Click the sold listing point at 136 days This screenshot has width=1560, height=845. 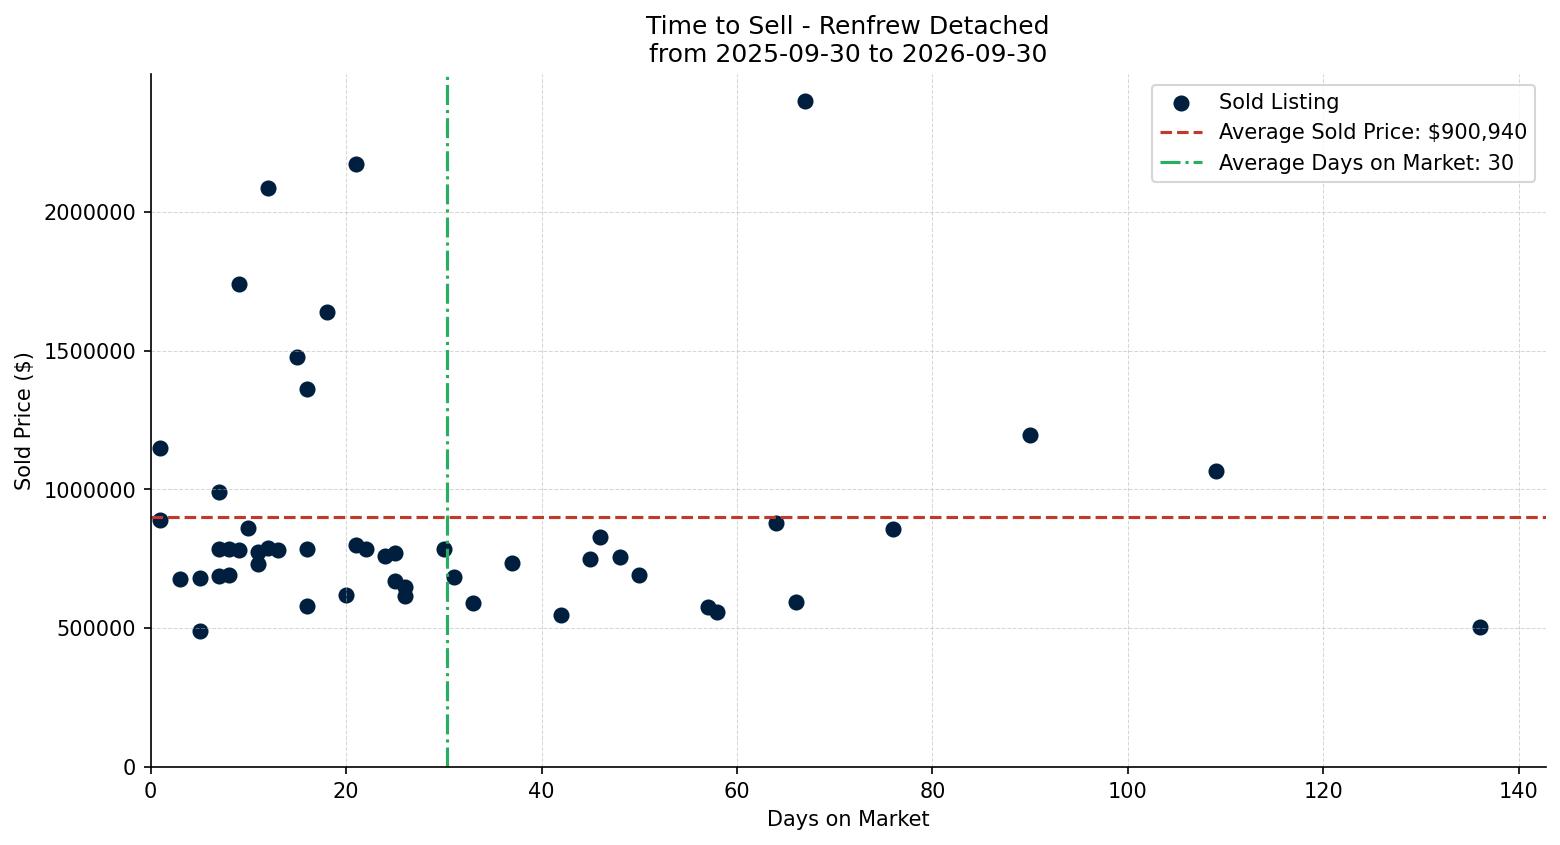1480,627
